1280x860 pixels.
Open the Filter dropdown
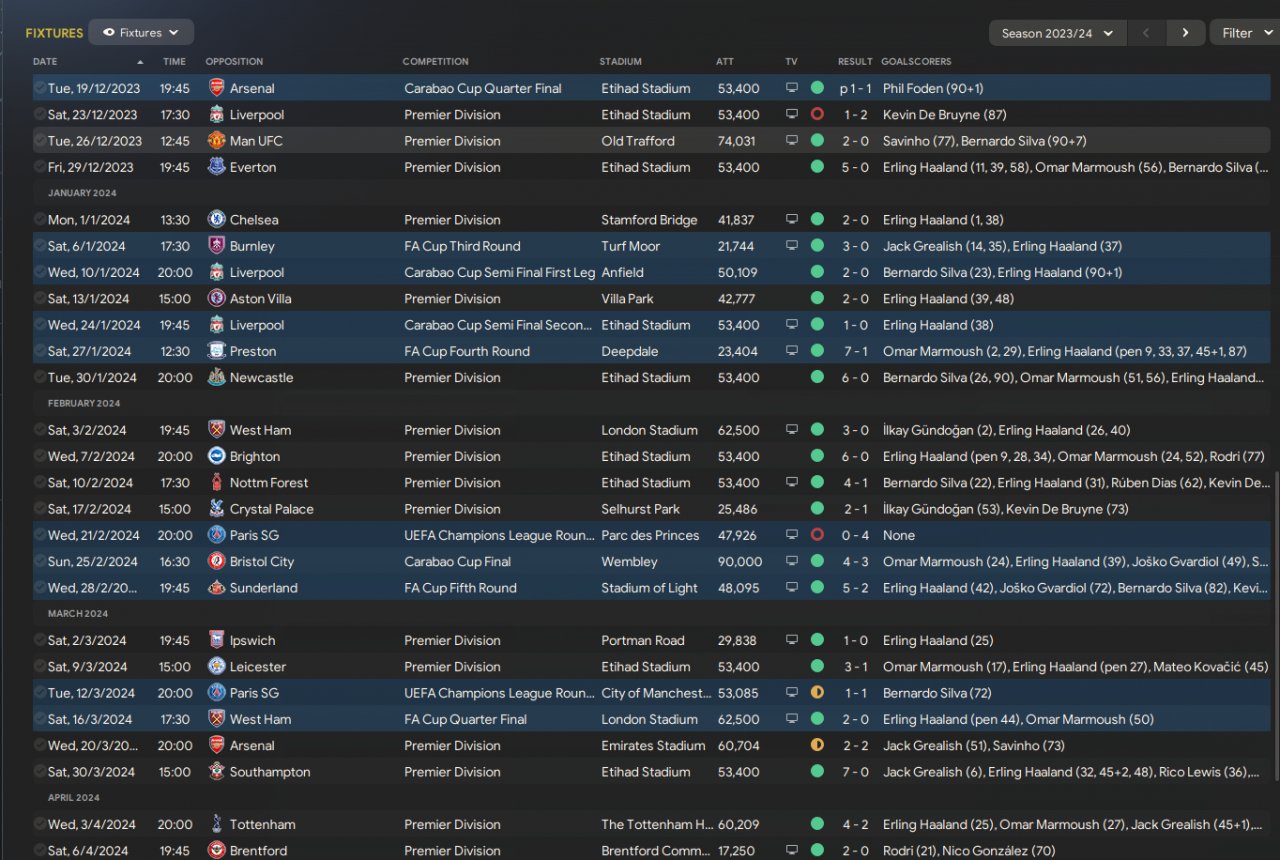(1245, 33)
